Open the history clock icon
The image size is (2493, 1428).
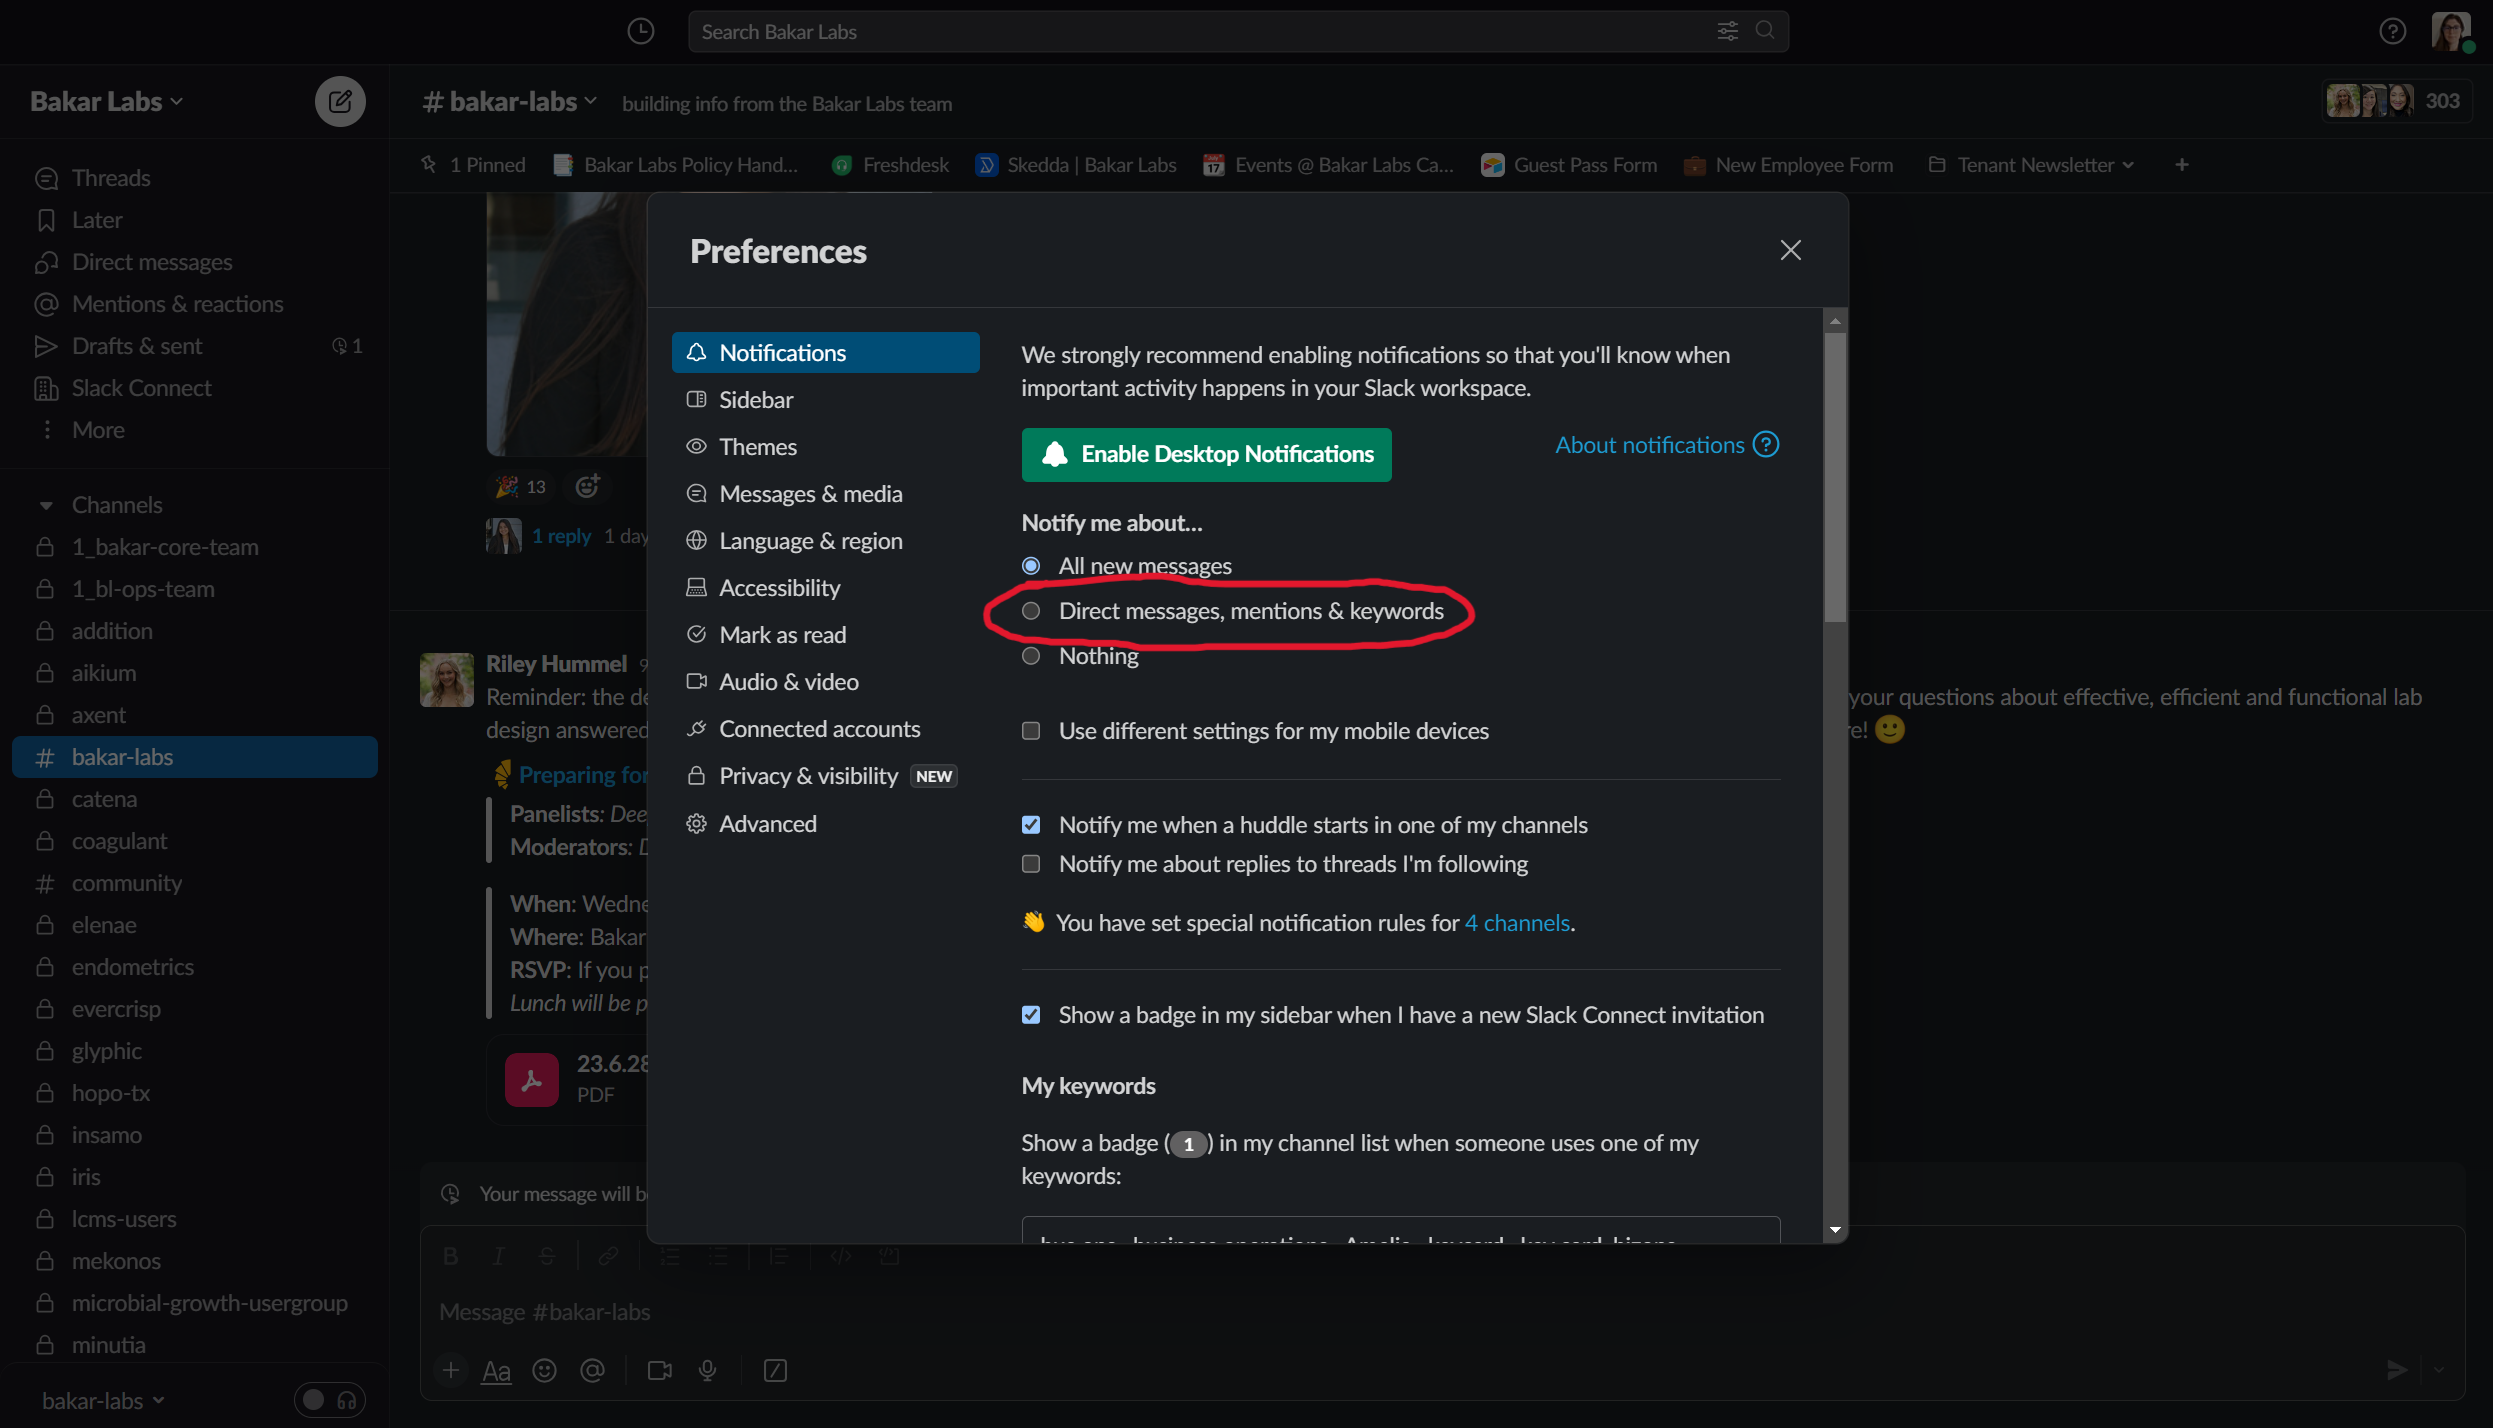pyautogui.click(x=640, y=31)
